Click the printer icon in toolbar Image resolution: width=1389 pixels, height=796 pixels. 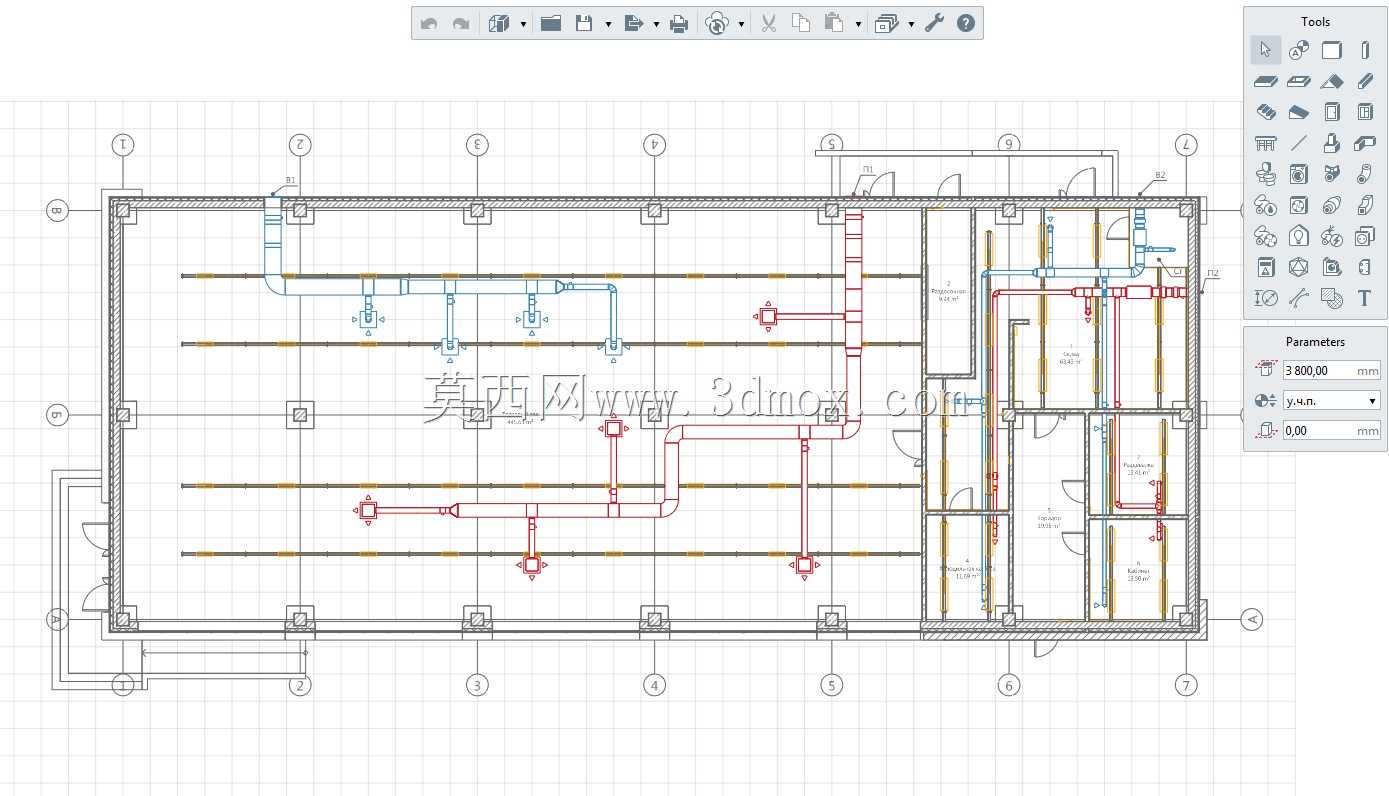tap(678, 23)
